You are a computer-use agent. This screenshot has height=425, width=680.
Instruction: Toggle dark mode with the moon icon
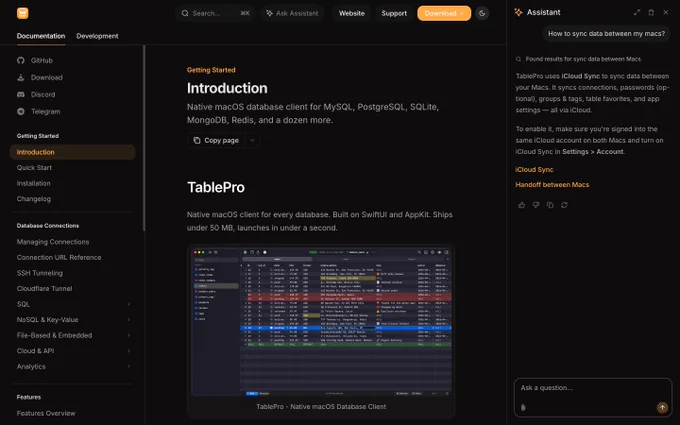pos(482,13)
